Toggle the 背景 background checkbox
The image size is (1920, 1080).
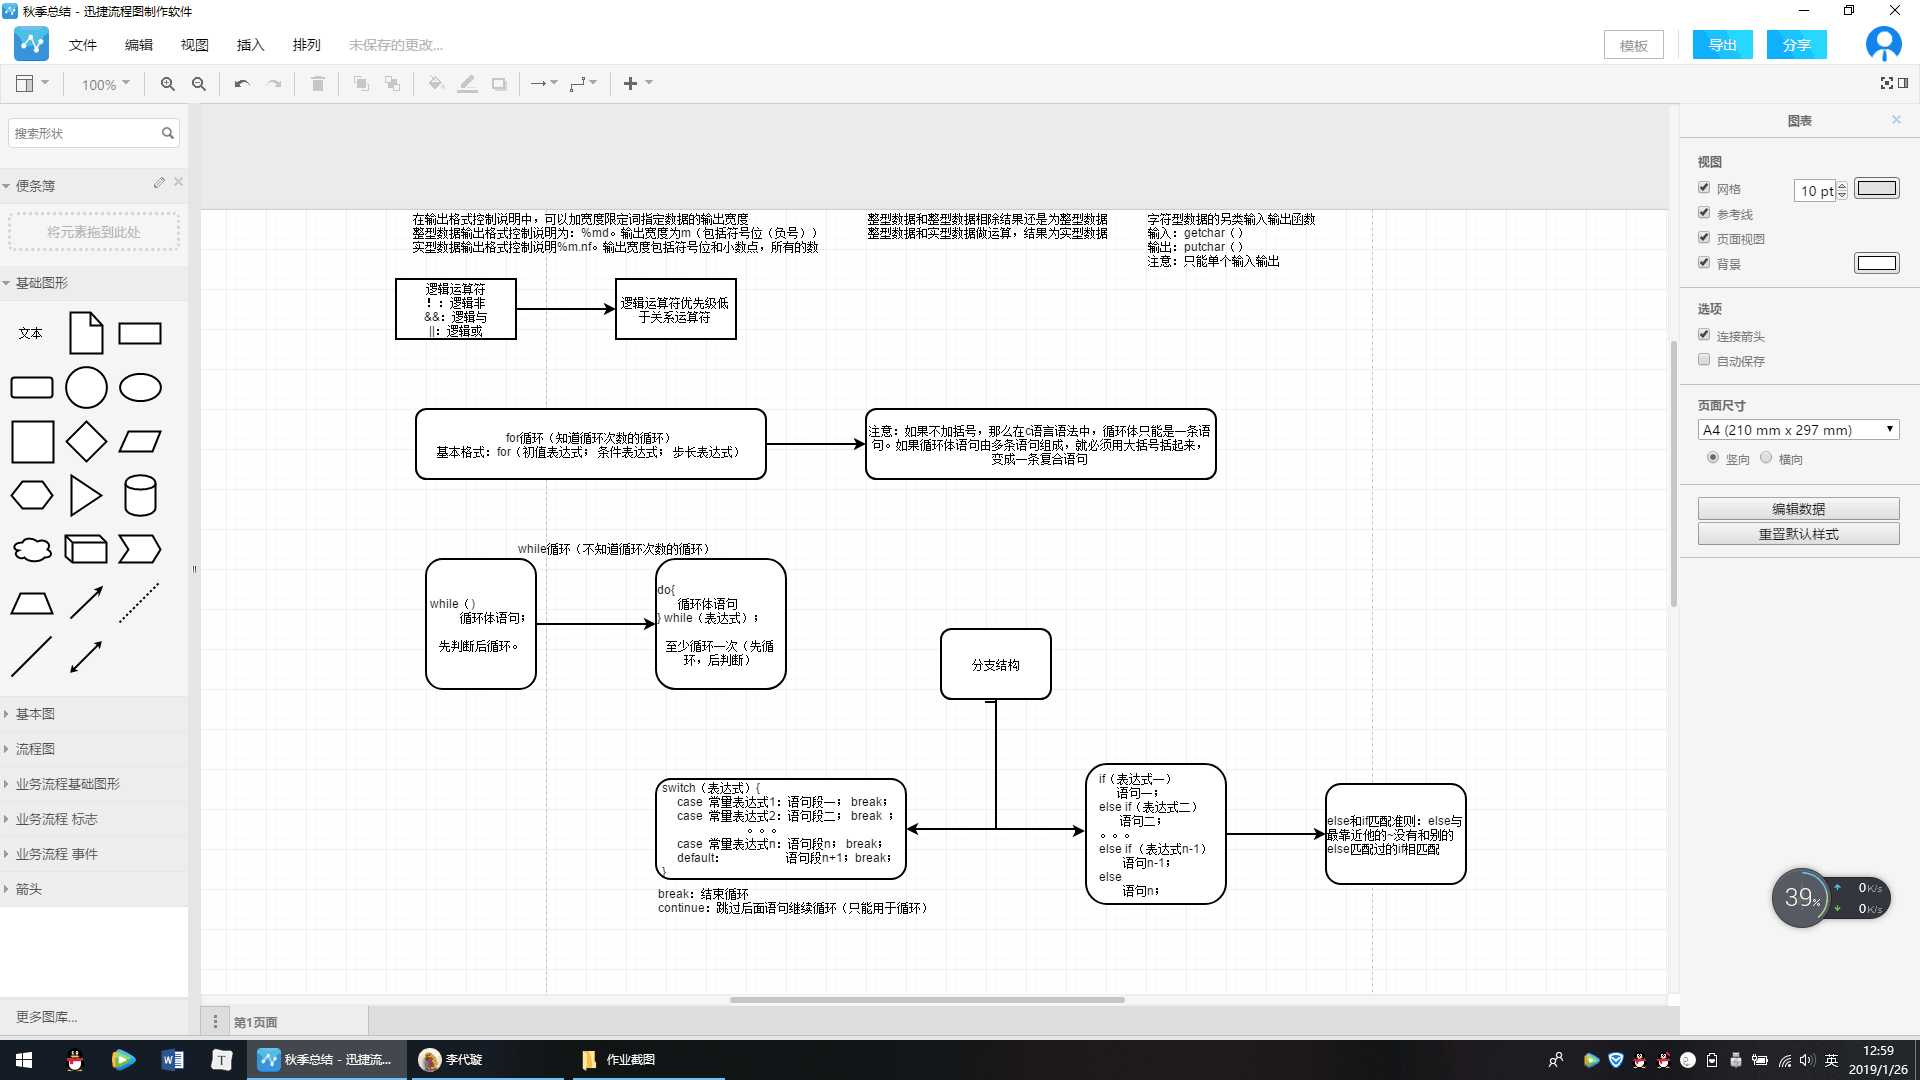click(x=1704, y=262)
